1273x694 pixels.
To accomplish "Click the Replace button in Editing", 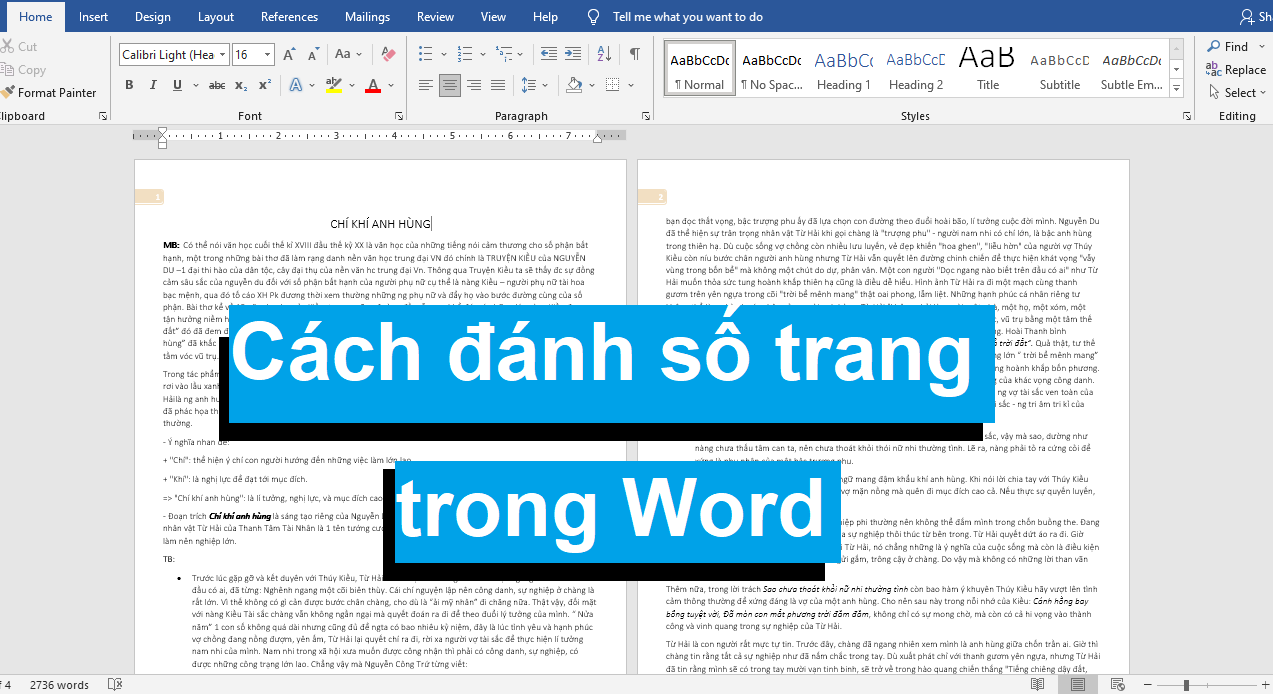I will coord(1237,70).
